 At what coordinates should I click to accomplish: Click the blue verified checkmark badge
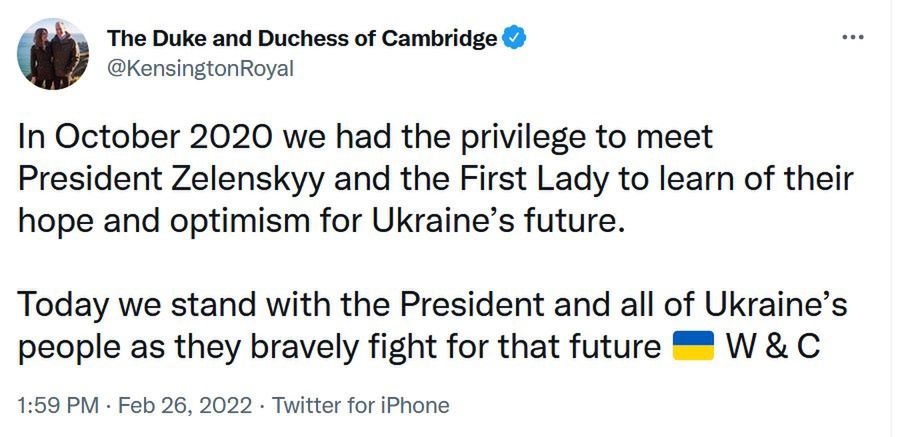pyautogui.click(x=514, y=39)
